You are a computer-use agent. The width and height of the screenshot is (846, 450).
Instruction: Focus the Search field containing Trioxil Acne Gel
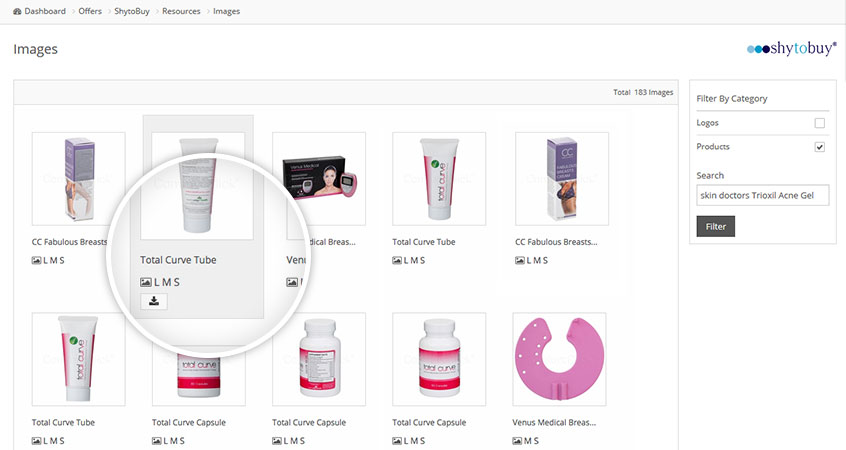762,195
